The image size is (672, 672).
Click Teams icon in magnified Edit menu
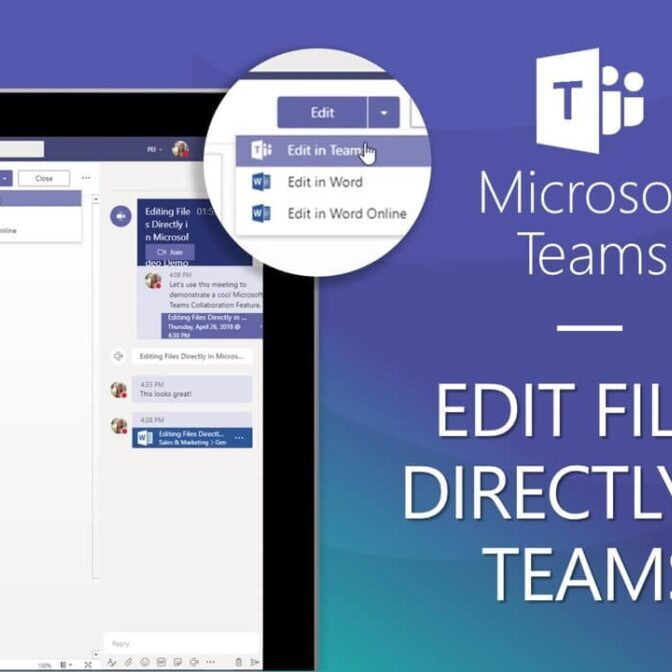[x=261, y=150]
